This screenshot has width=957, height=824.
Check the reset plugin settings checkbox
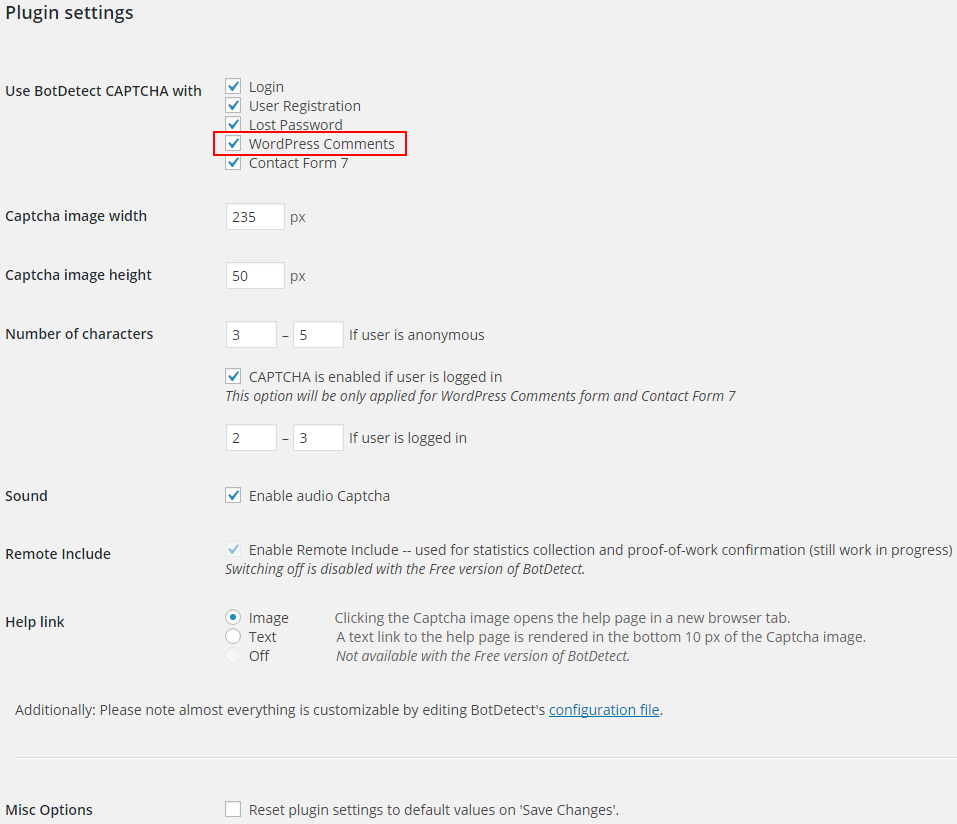coord(233,809)
